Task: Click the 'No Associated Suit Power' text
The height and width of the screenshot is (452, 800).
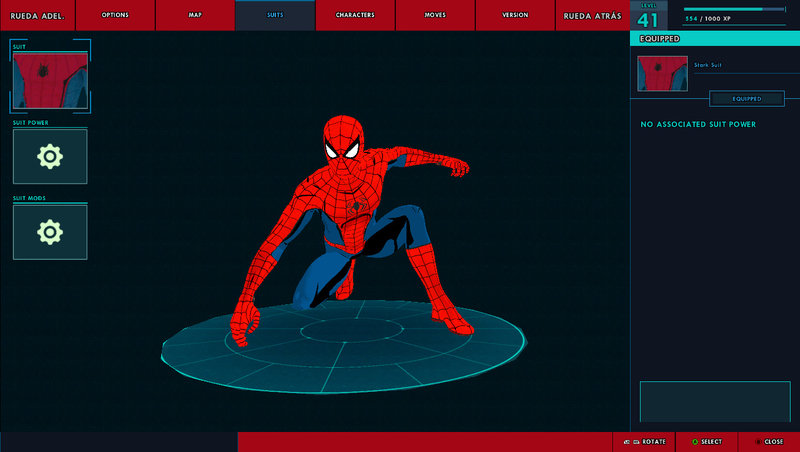Action: [x=698, y=124]
